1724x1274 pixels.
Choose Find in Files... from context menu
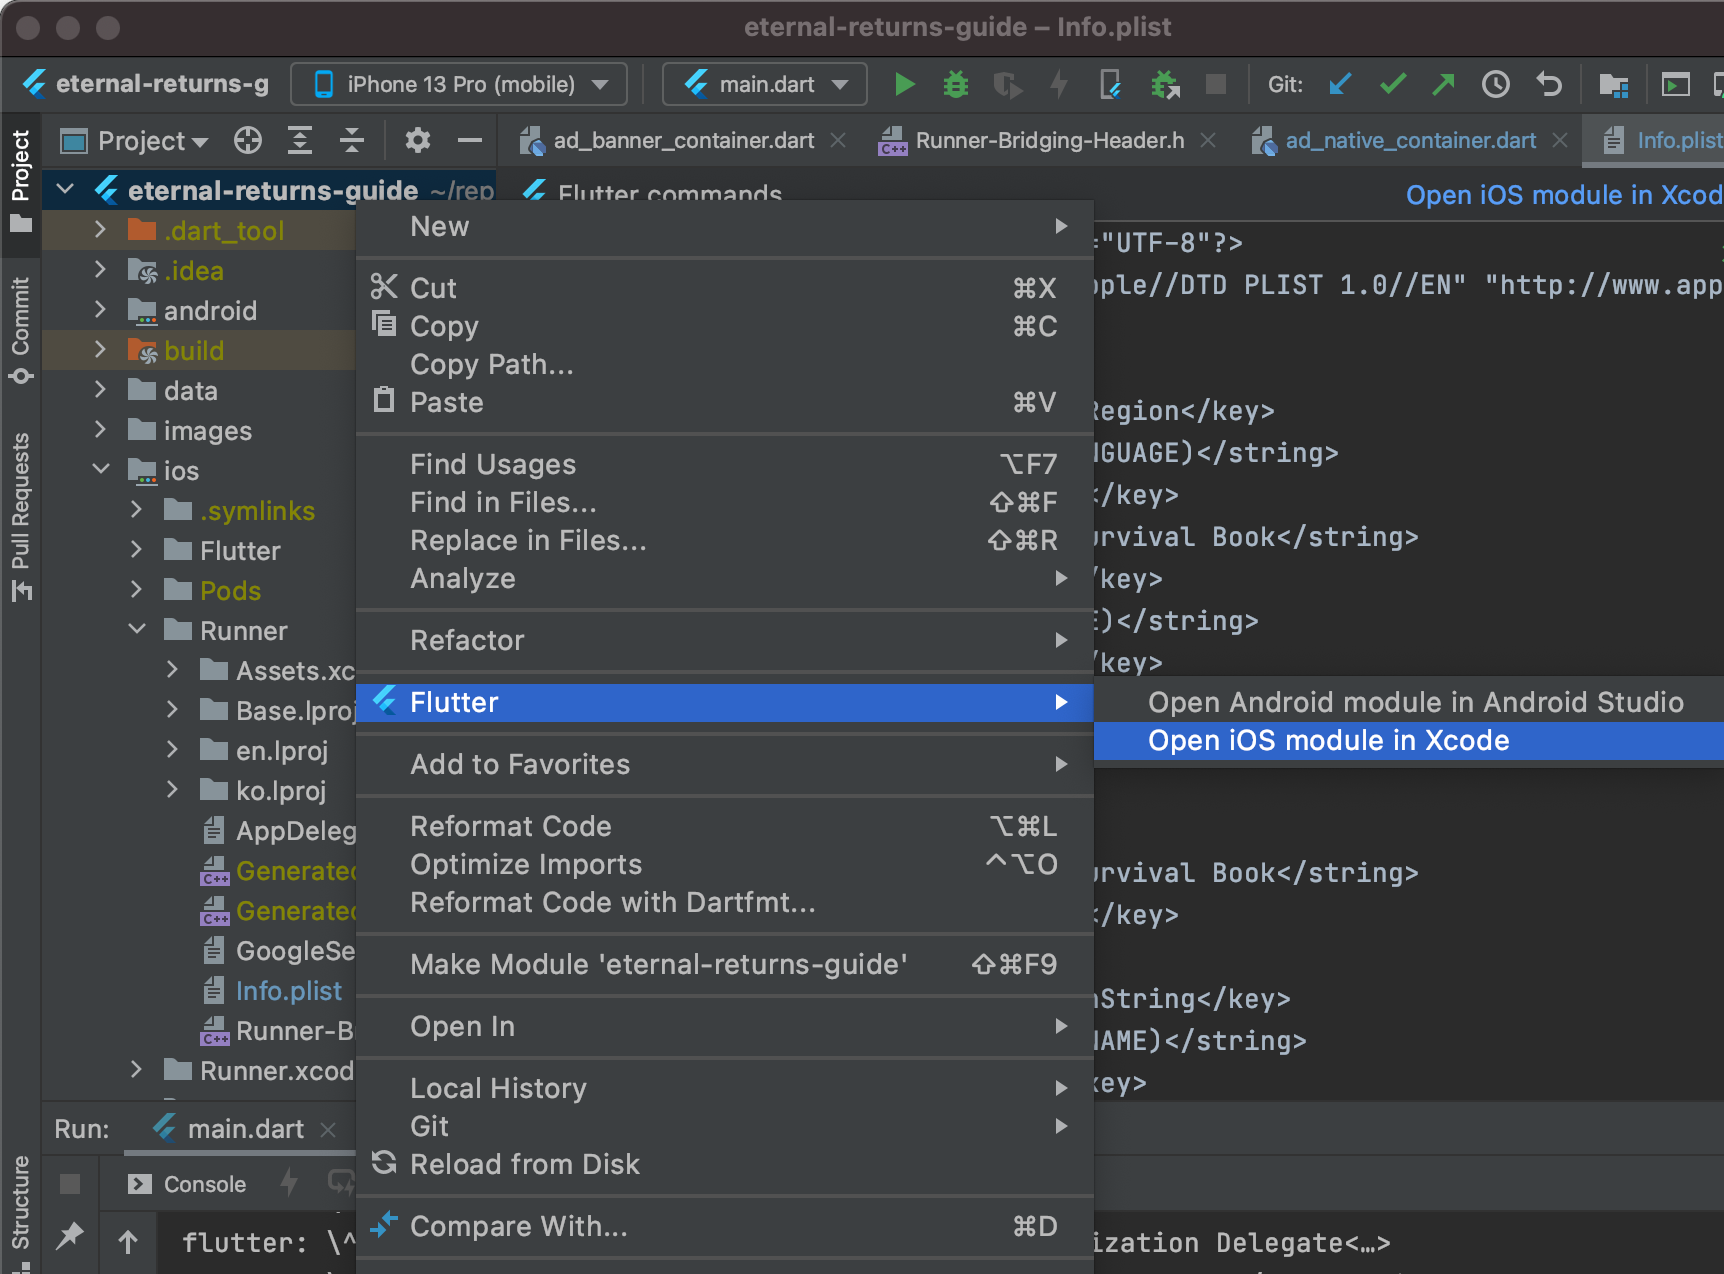pyautogui.click(x=725, y=503)
